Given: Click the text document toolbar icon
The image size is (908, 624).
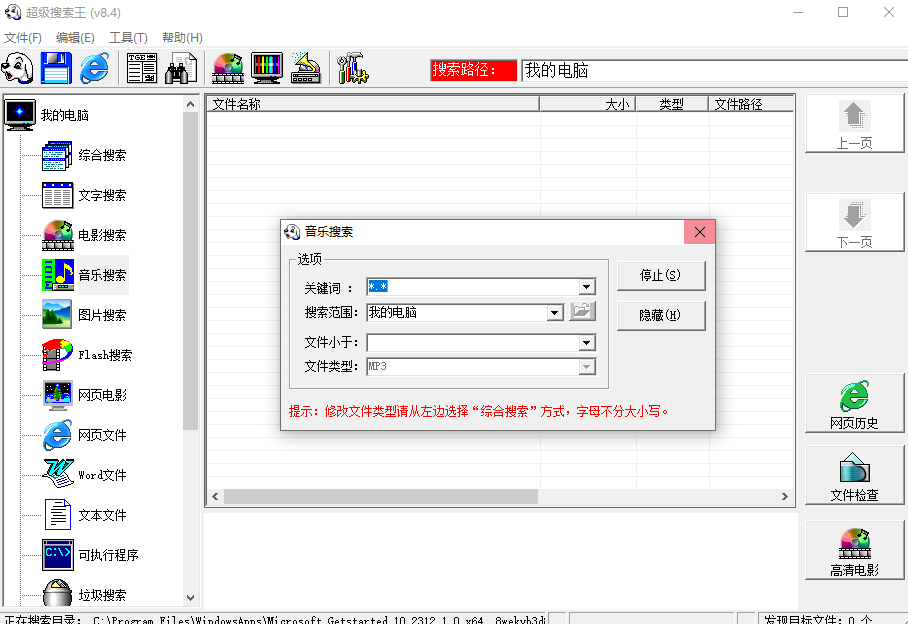Looking at the screenshot, I should (142, 68).
